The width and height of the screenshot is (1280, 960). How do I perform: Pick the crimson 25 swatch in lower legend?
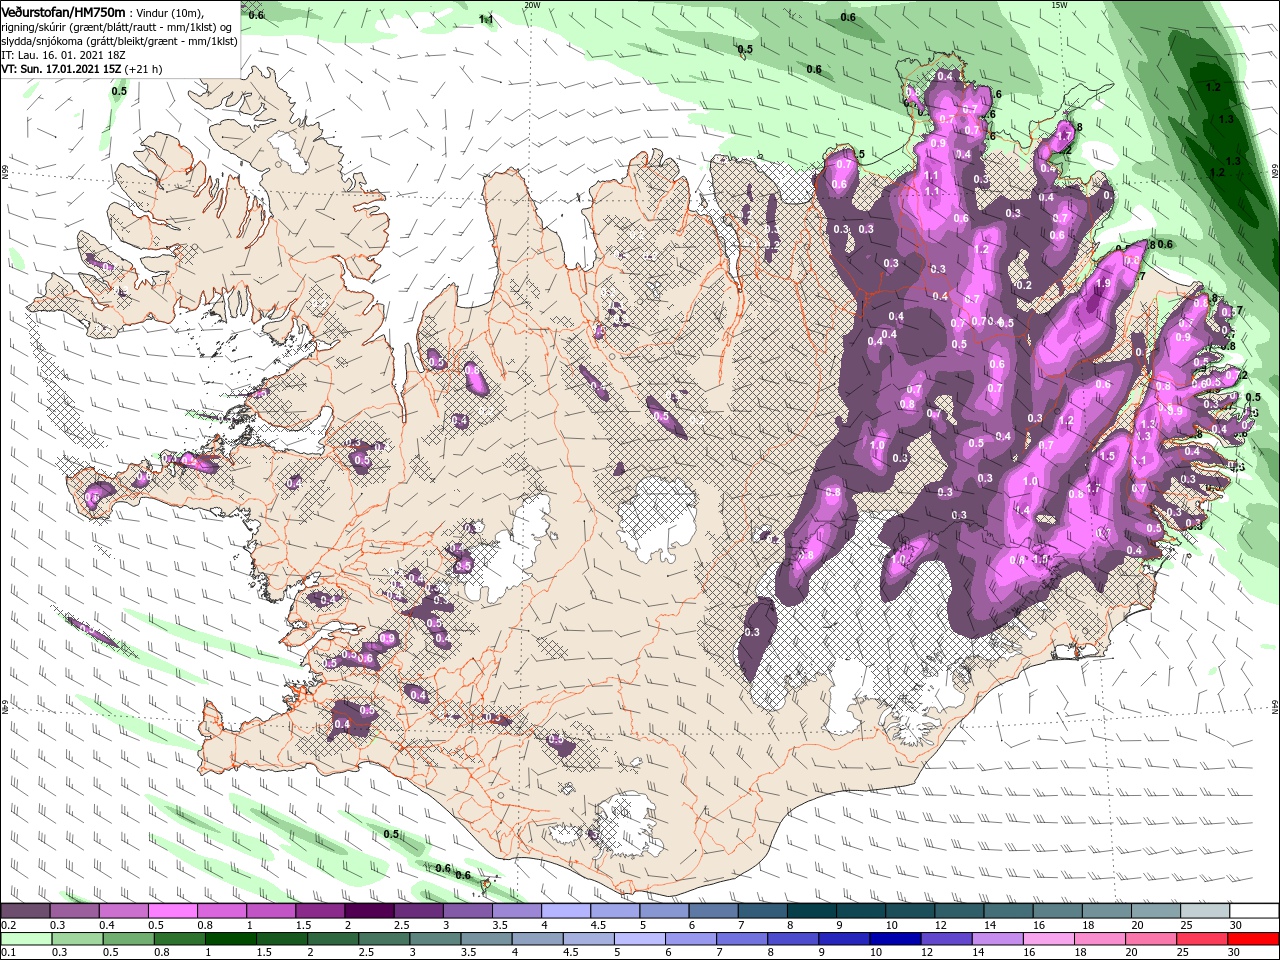[x=1203, y=939]
